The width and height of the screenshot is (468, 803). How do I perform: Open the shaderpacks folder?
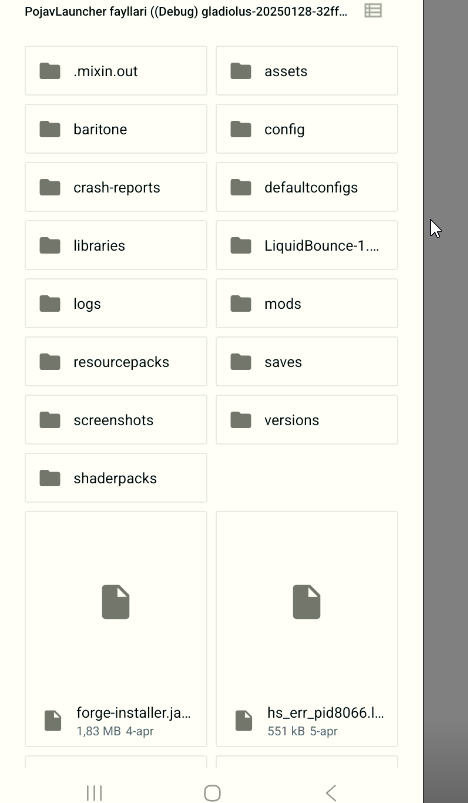116,478
